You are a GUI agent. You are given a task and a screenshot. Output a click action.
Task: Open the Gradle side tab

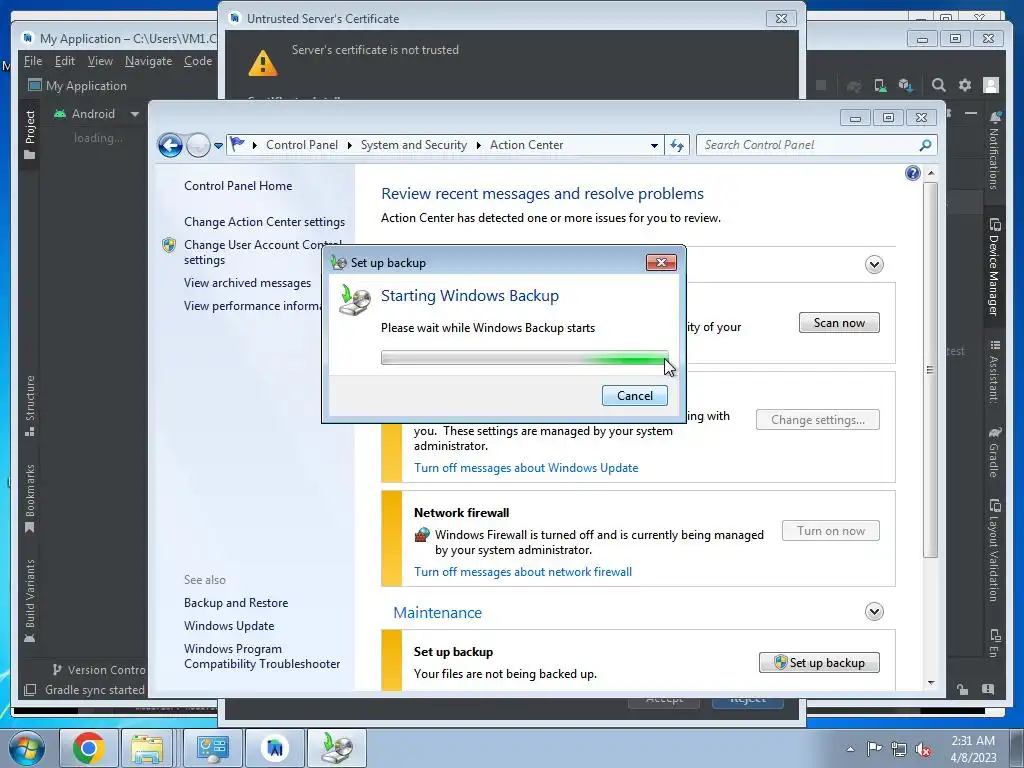click(994, 452)
